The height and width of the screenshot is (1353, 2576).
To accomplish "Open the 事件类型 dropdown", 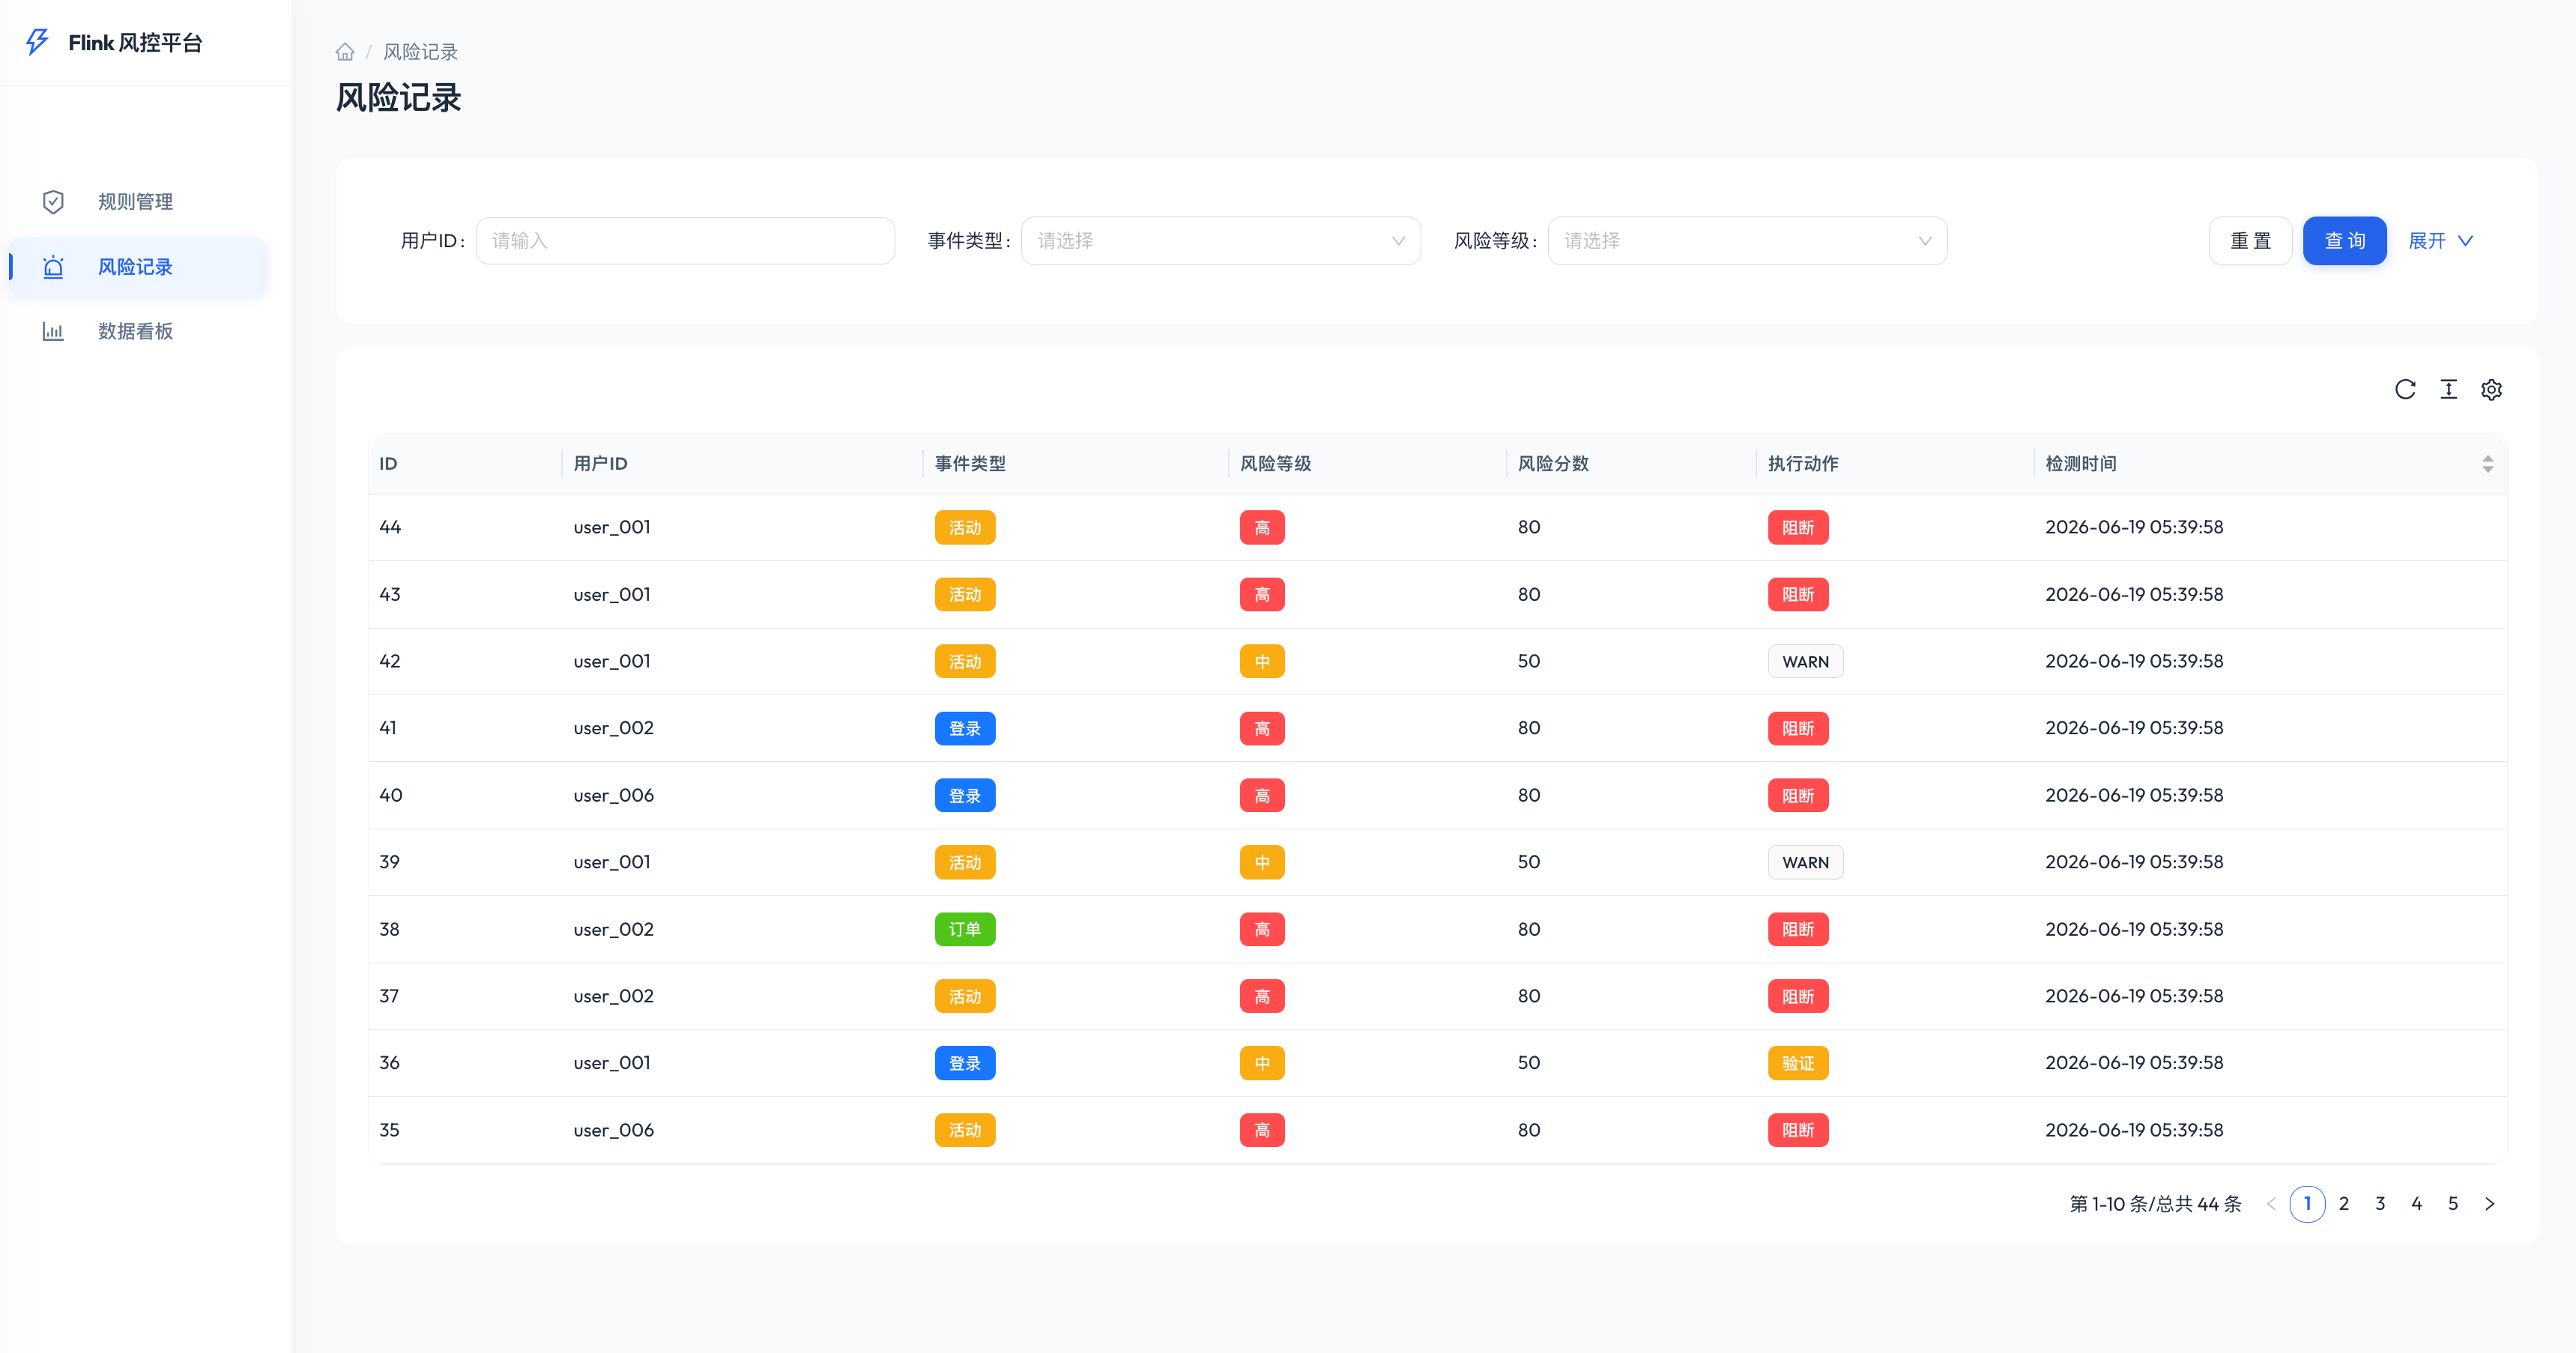I will (x=1220, y=241).
